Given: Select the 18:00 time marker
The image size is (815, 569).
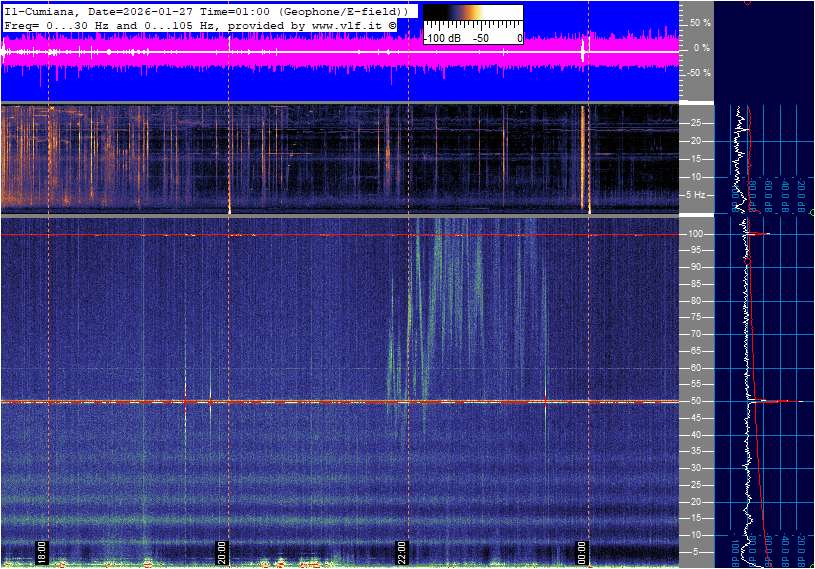Looking at the screenshot, I should pos(42,551).
